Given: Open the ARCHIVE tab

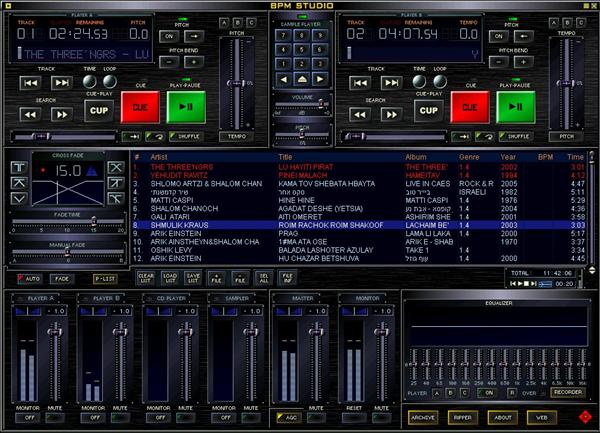Looking at the screenshot, I should point(423,418).
